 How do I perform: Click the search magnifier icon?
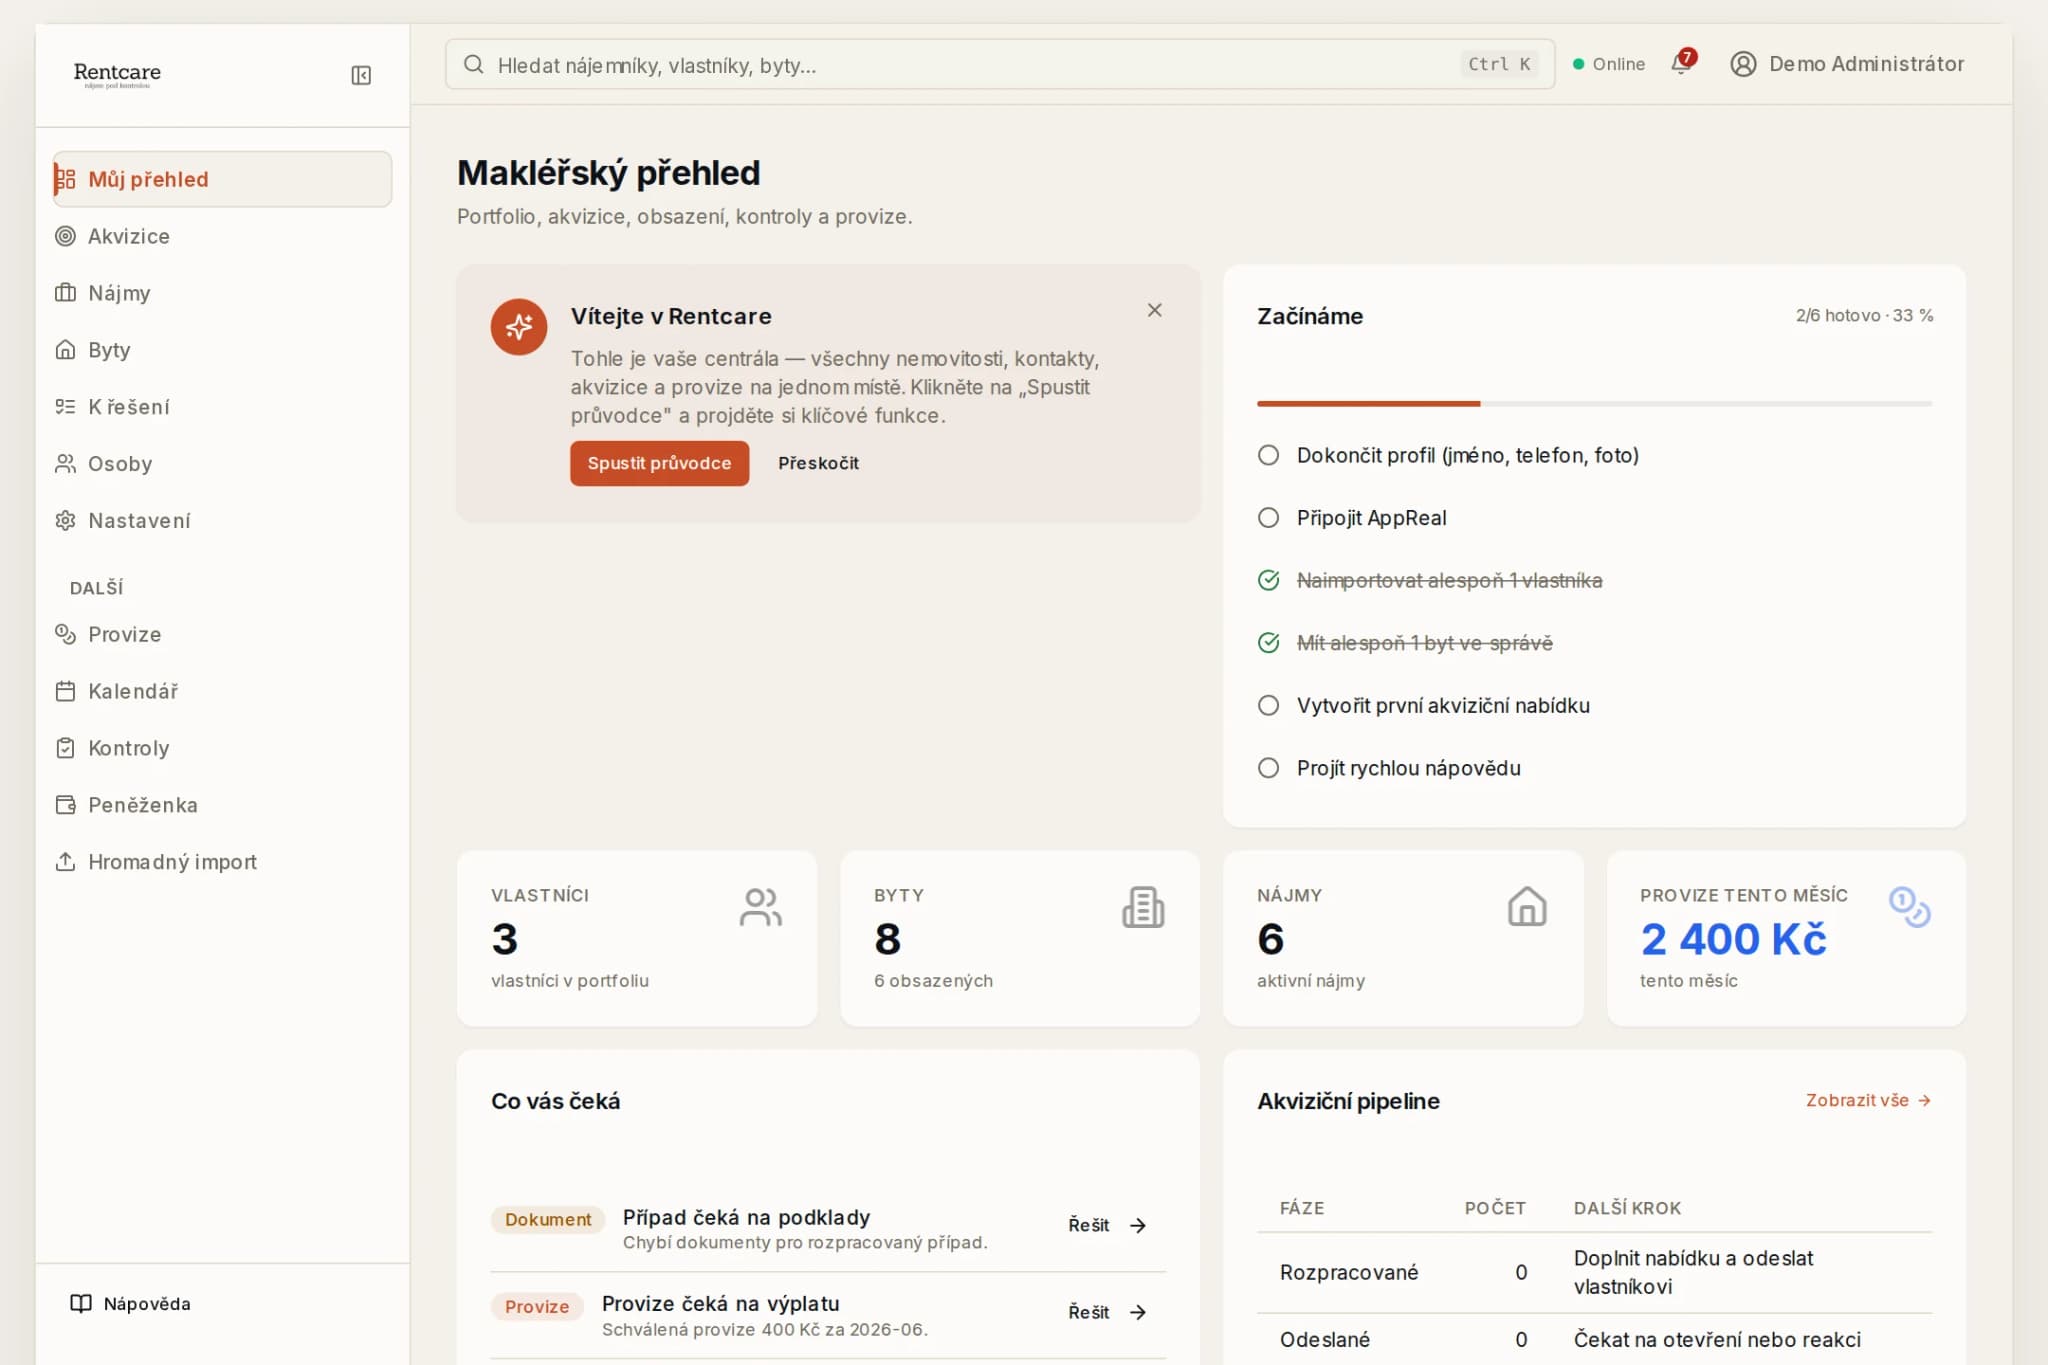473,65
